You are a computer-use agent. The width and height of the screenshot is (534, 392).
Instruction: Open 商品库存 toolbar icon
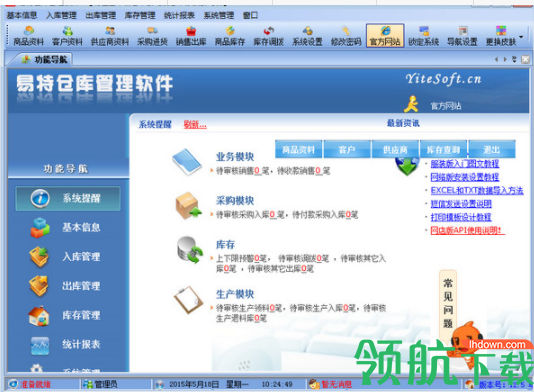point(230,36)
